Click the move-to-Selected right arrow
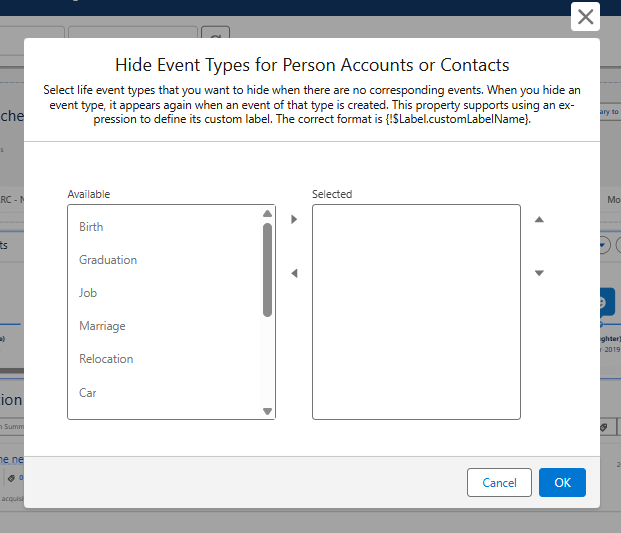This screenshot has width=621, height=533. tap(294, 219)
